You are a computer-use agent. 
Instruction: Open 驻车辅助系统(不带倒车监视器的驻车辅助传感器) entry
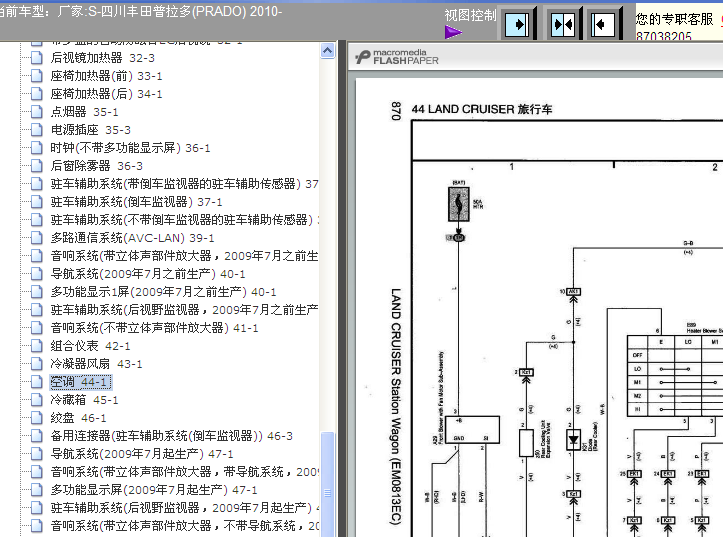click(184, 220)
